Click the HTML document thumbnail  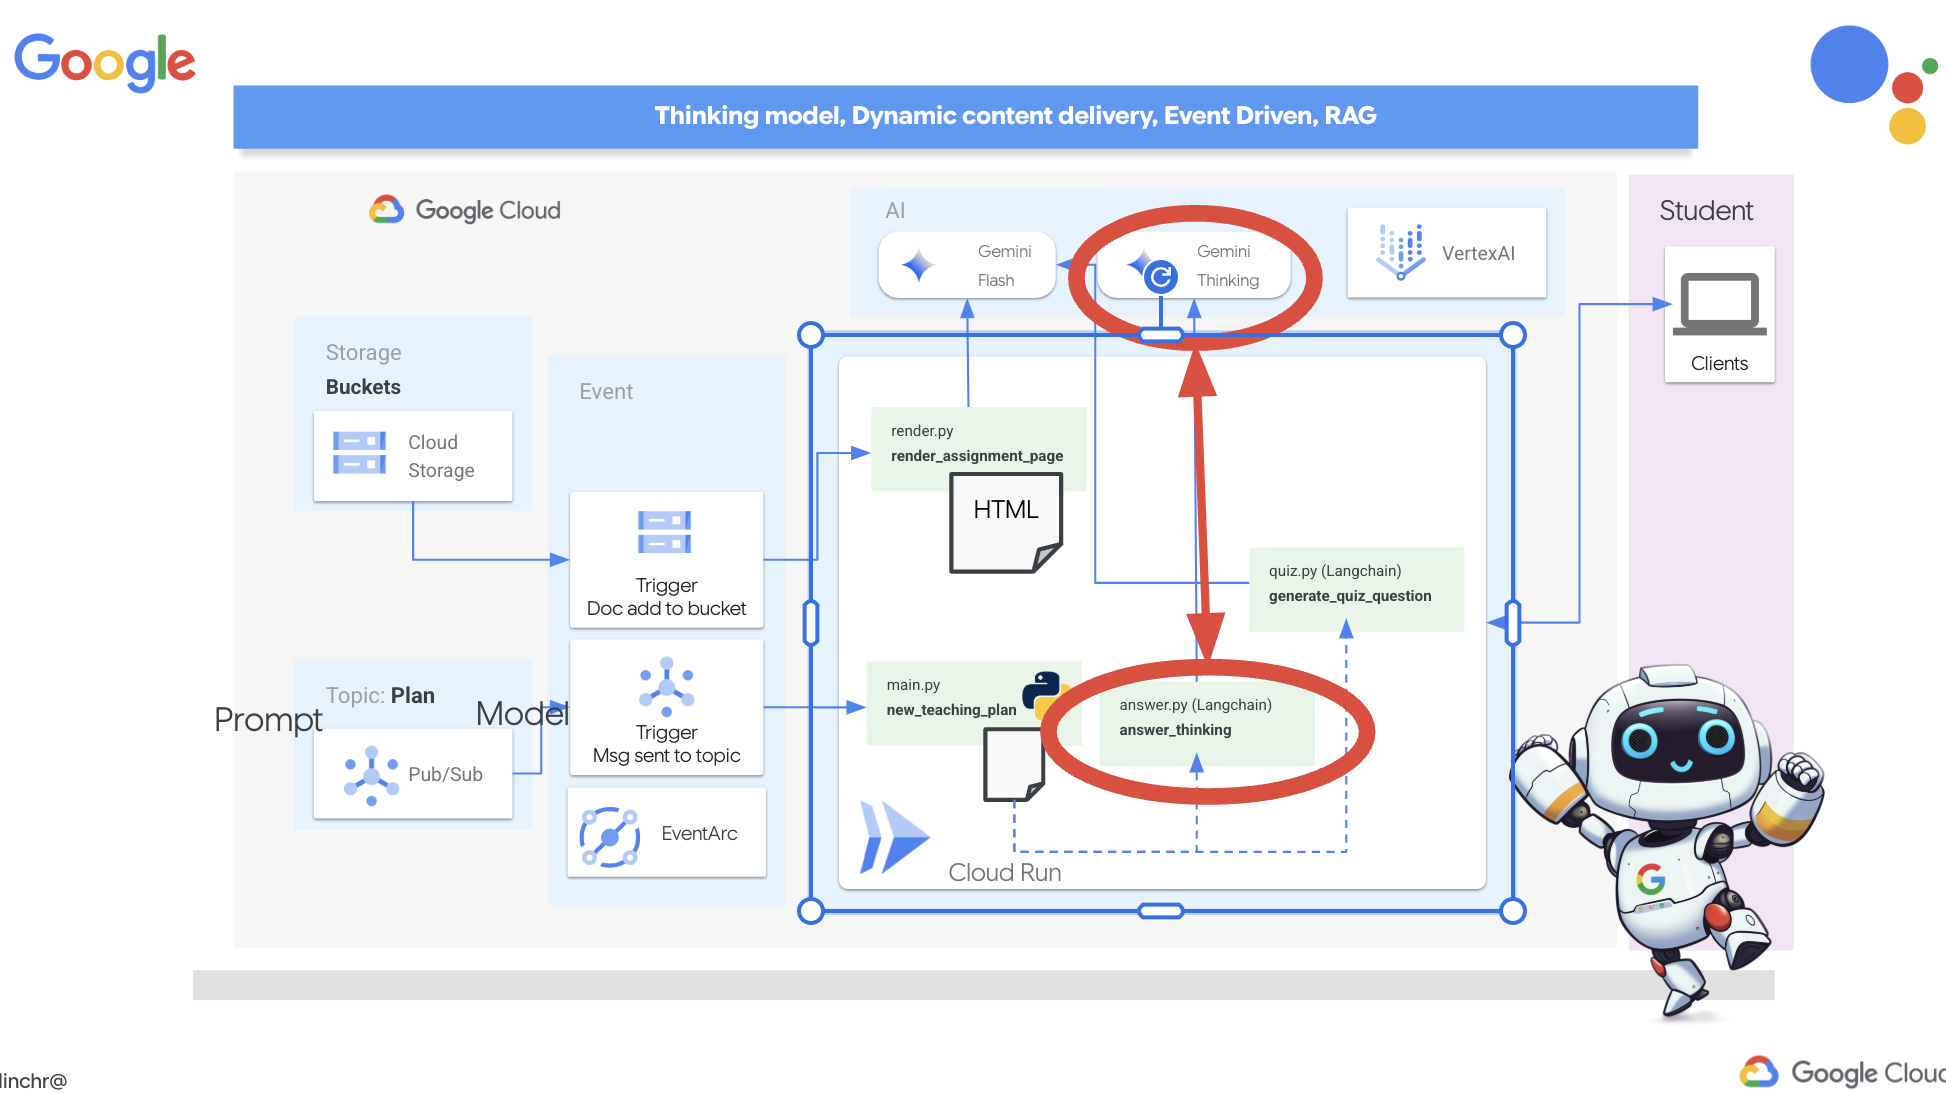click(1002, 521)
